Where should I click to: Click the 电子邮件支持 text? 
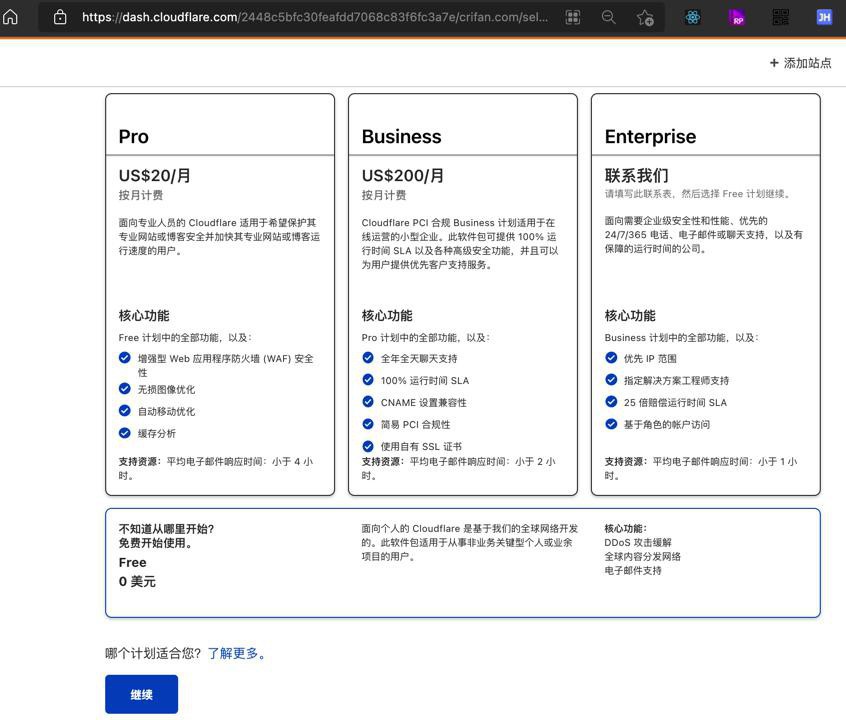[633, 570]
